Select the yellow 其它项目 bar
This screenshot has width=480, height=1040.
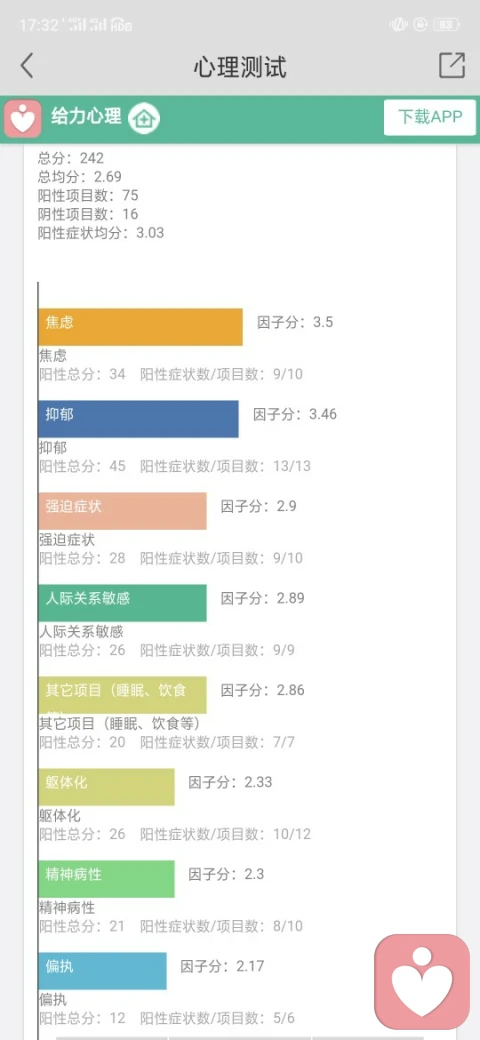tap(123, 695)
